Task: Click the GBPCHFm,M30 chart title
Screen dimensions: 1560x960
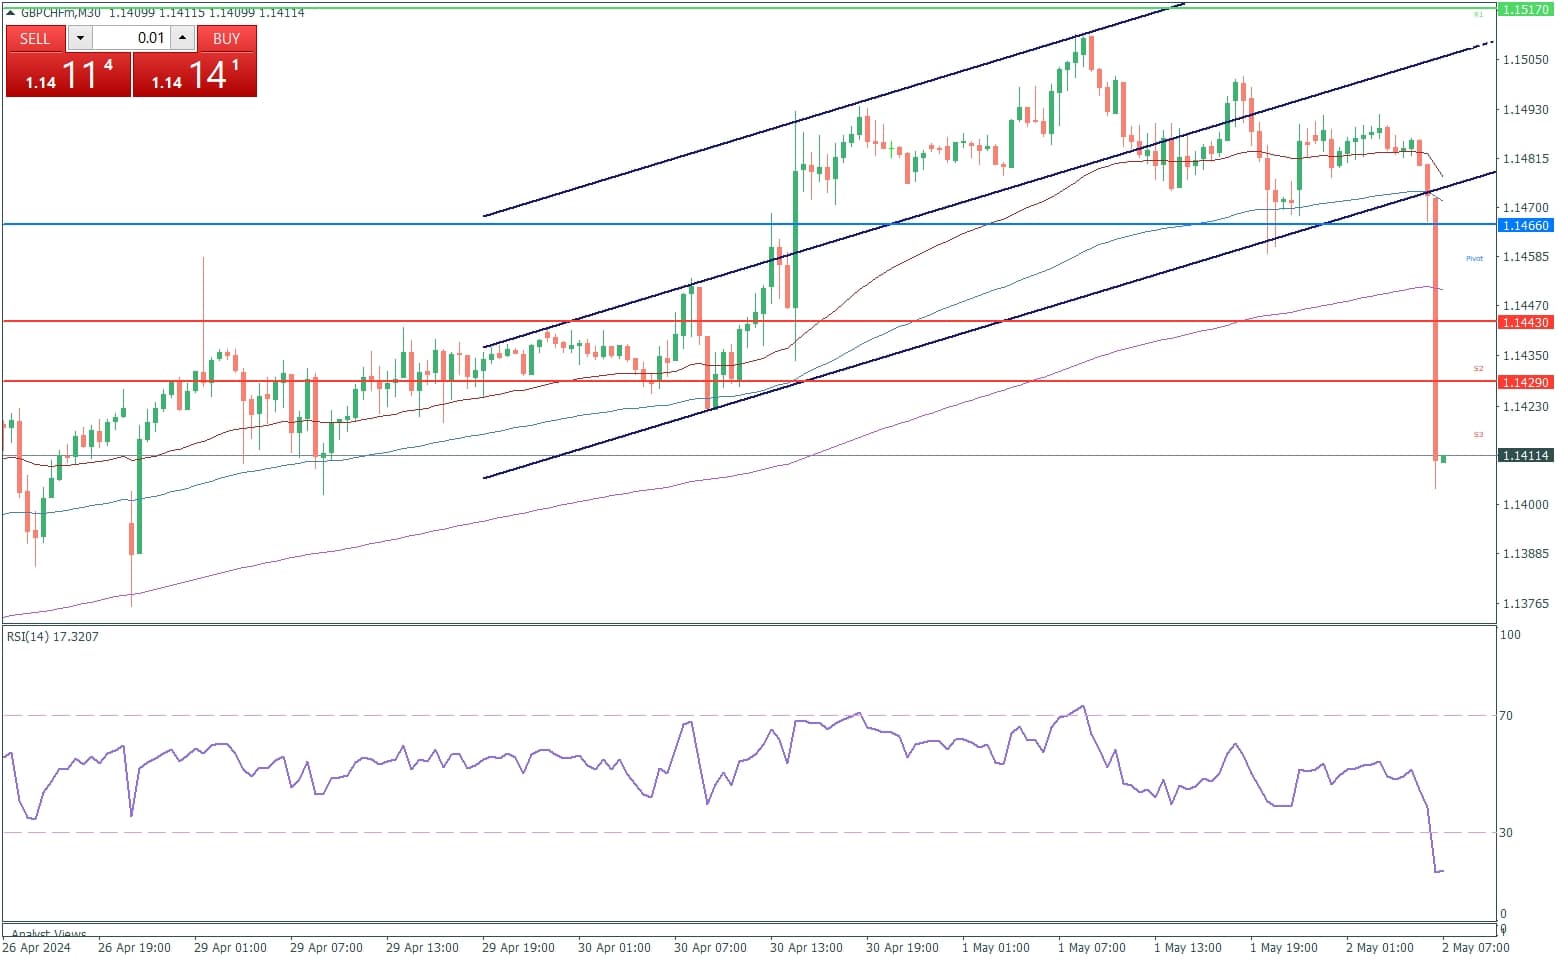Action: [x=60, y=13]
